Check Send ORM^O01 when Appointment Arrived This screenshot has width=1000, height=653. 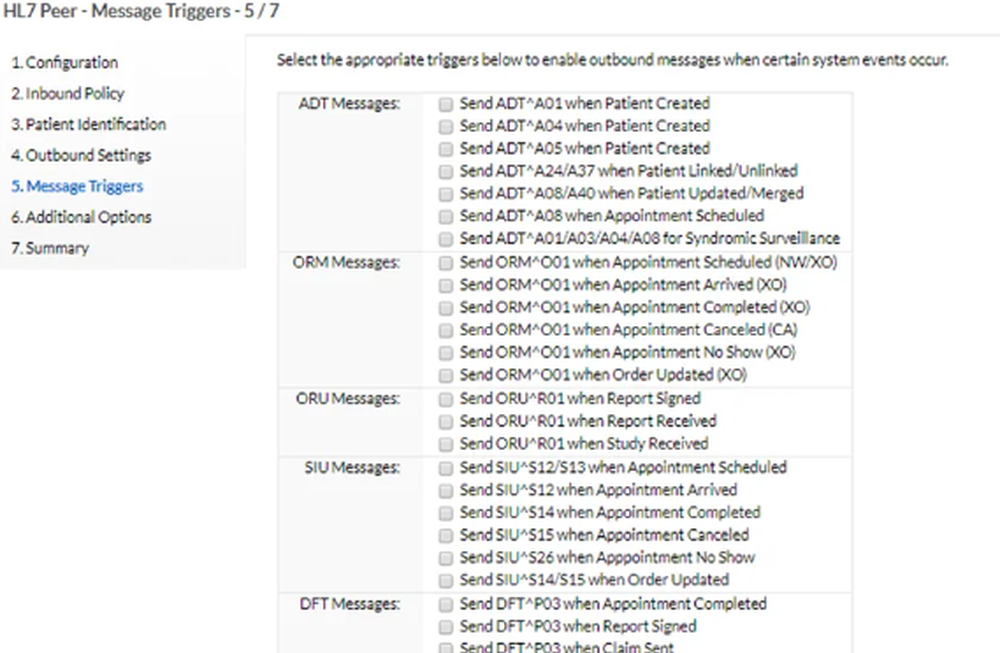[444, 285]
